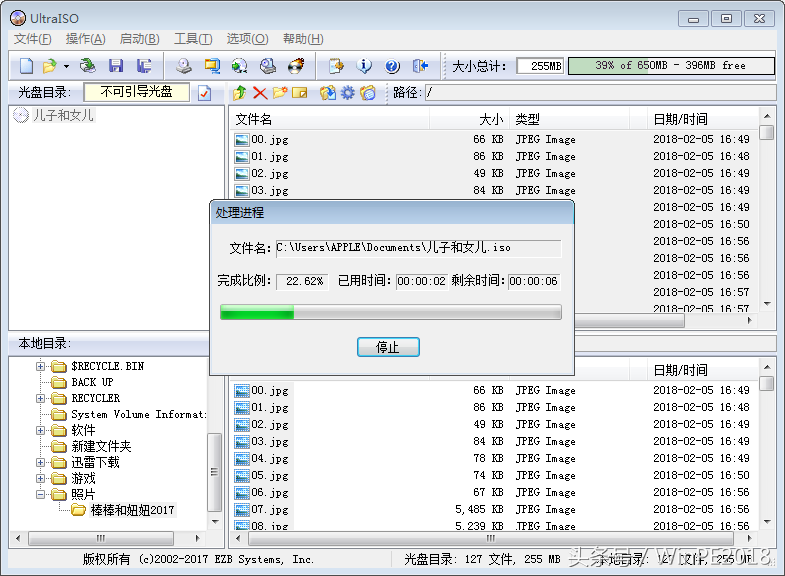Expand the 迅雷下载 folder node
The image size is (785, 576).
click(41, 462)
